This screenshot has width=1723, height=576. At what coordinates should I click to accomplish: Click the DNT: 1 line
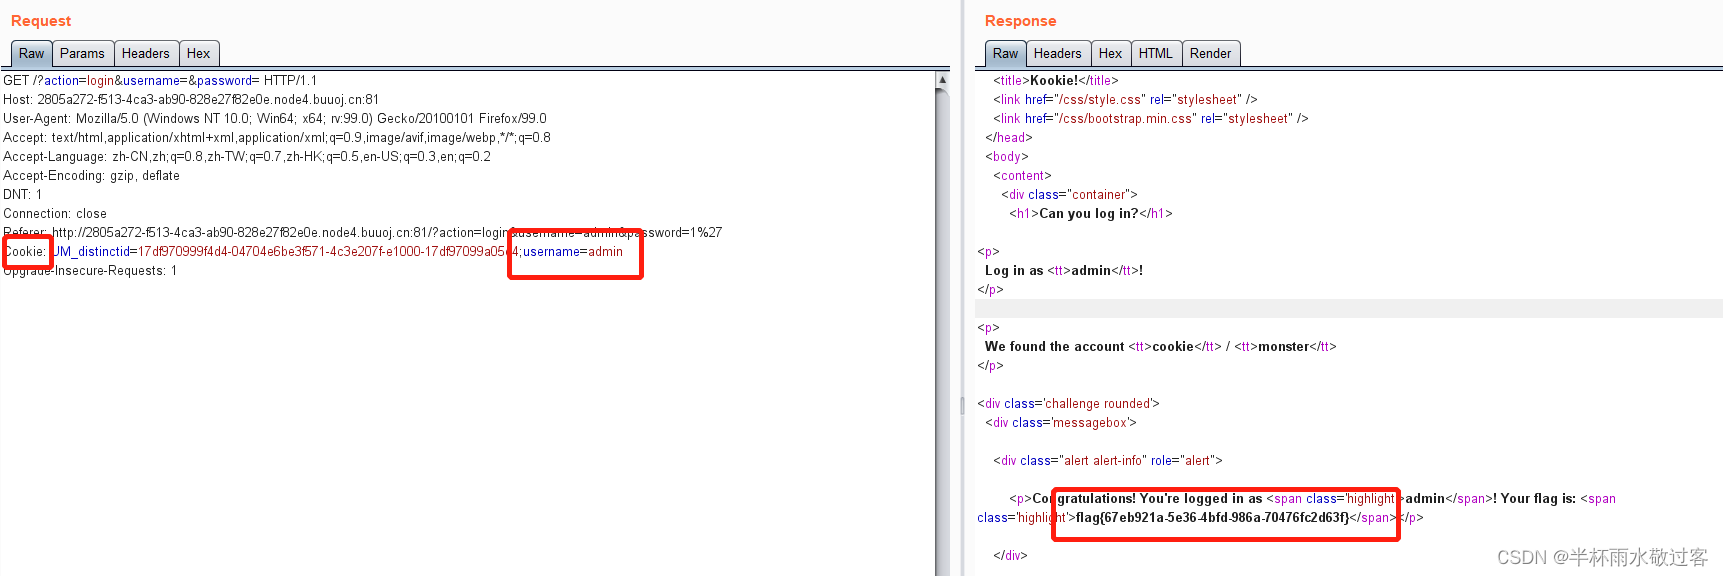coord(23,195)
